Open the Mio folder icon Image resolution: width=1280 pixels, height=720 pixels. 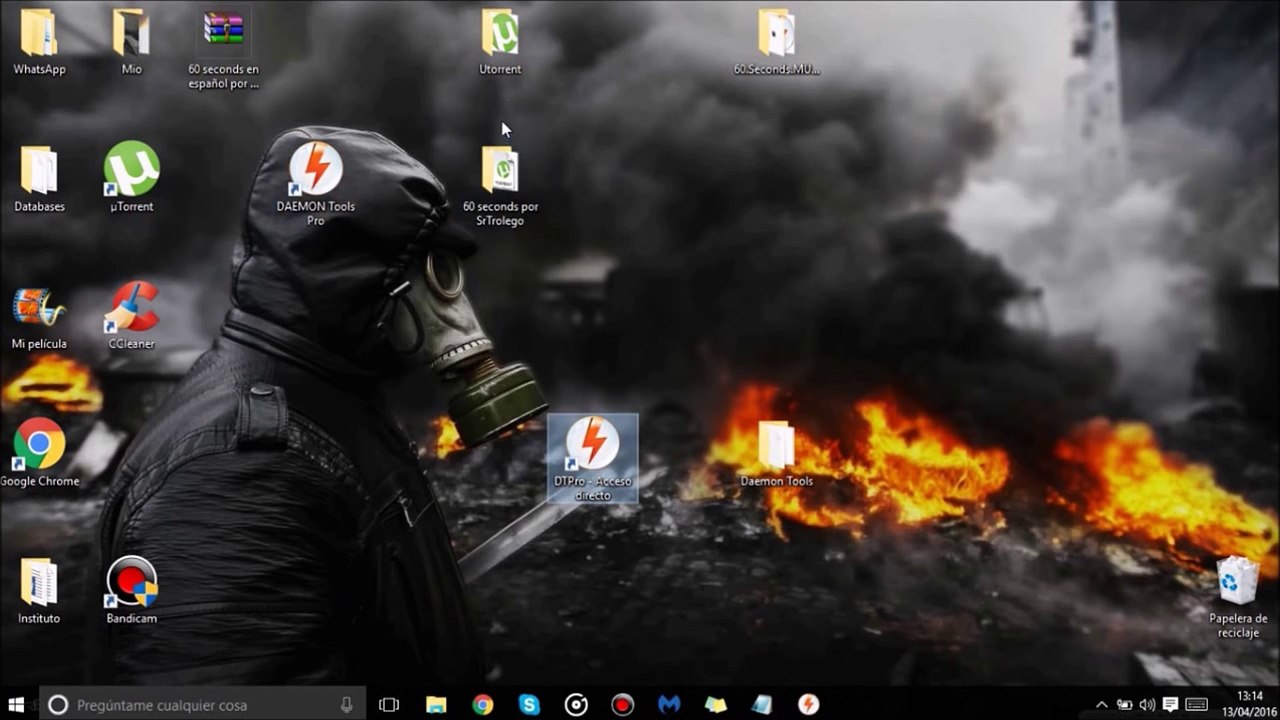tap(131, 42)
